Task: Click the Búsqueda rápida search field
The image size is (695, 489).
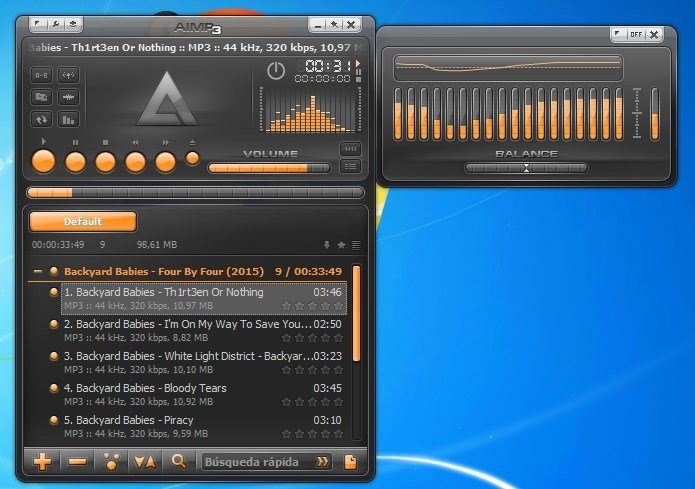Action: [x=257, y=462]
